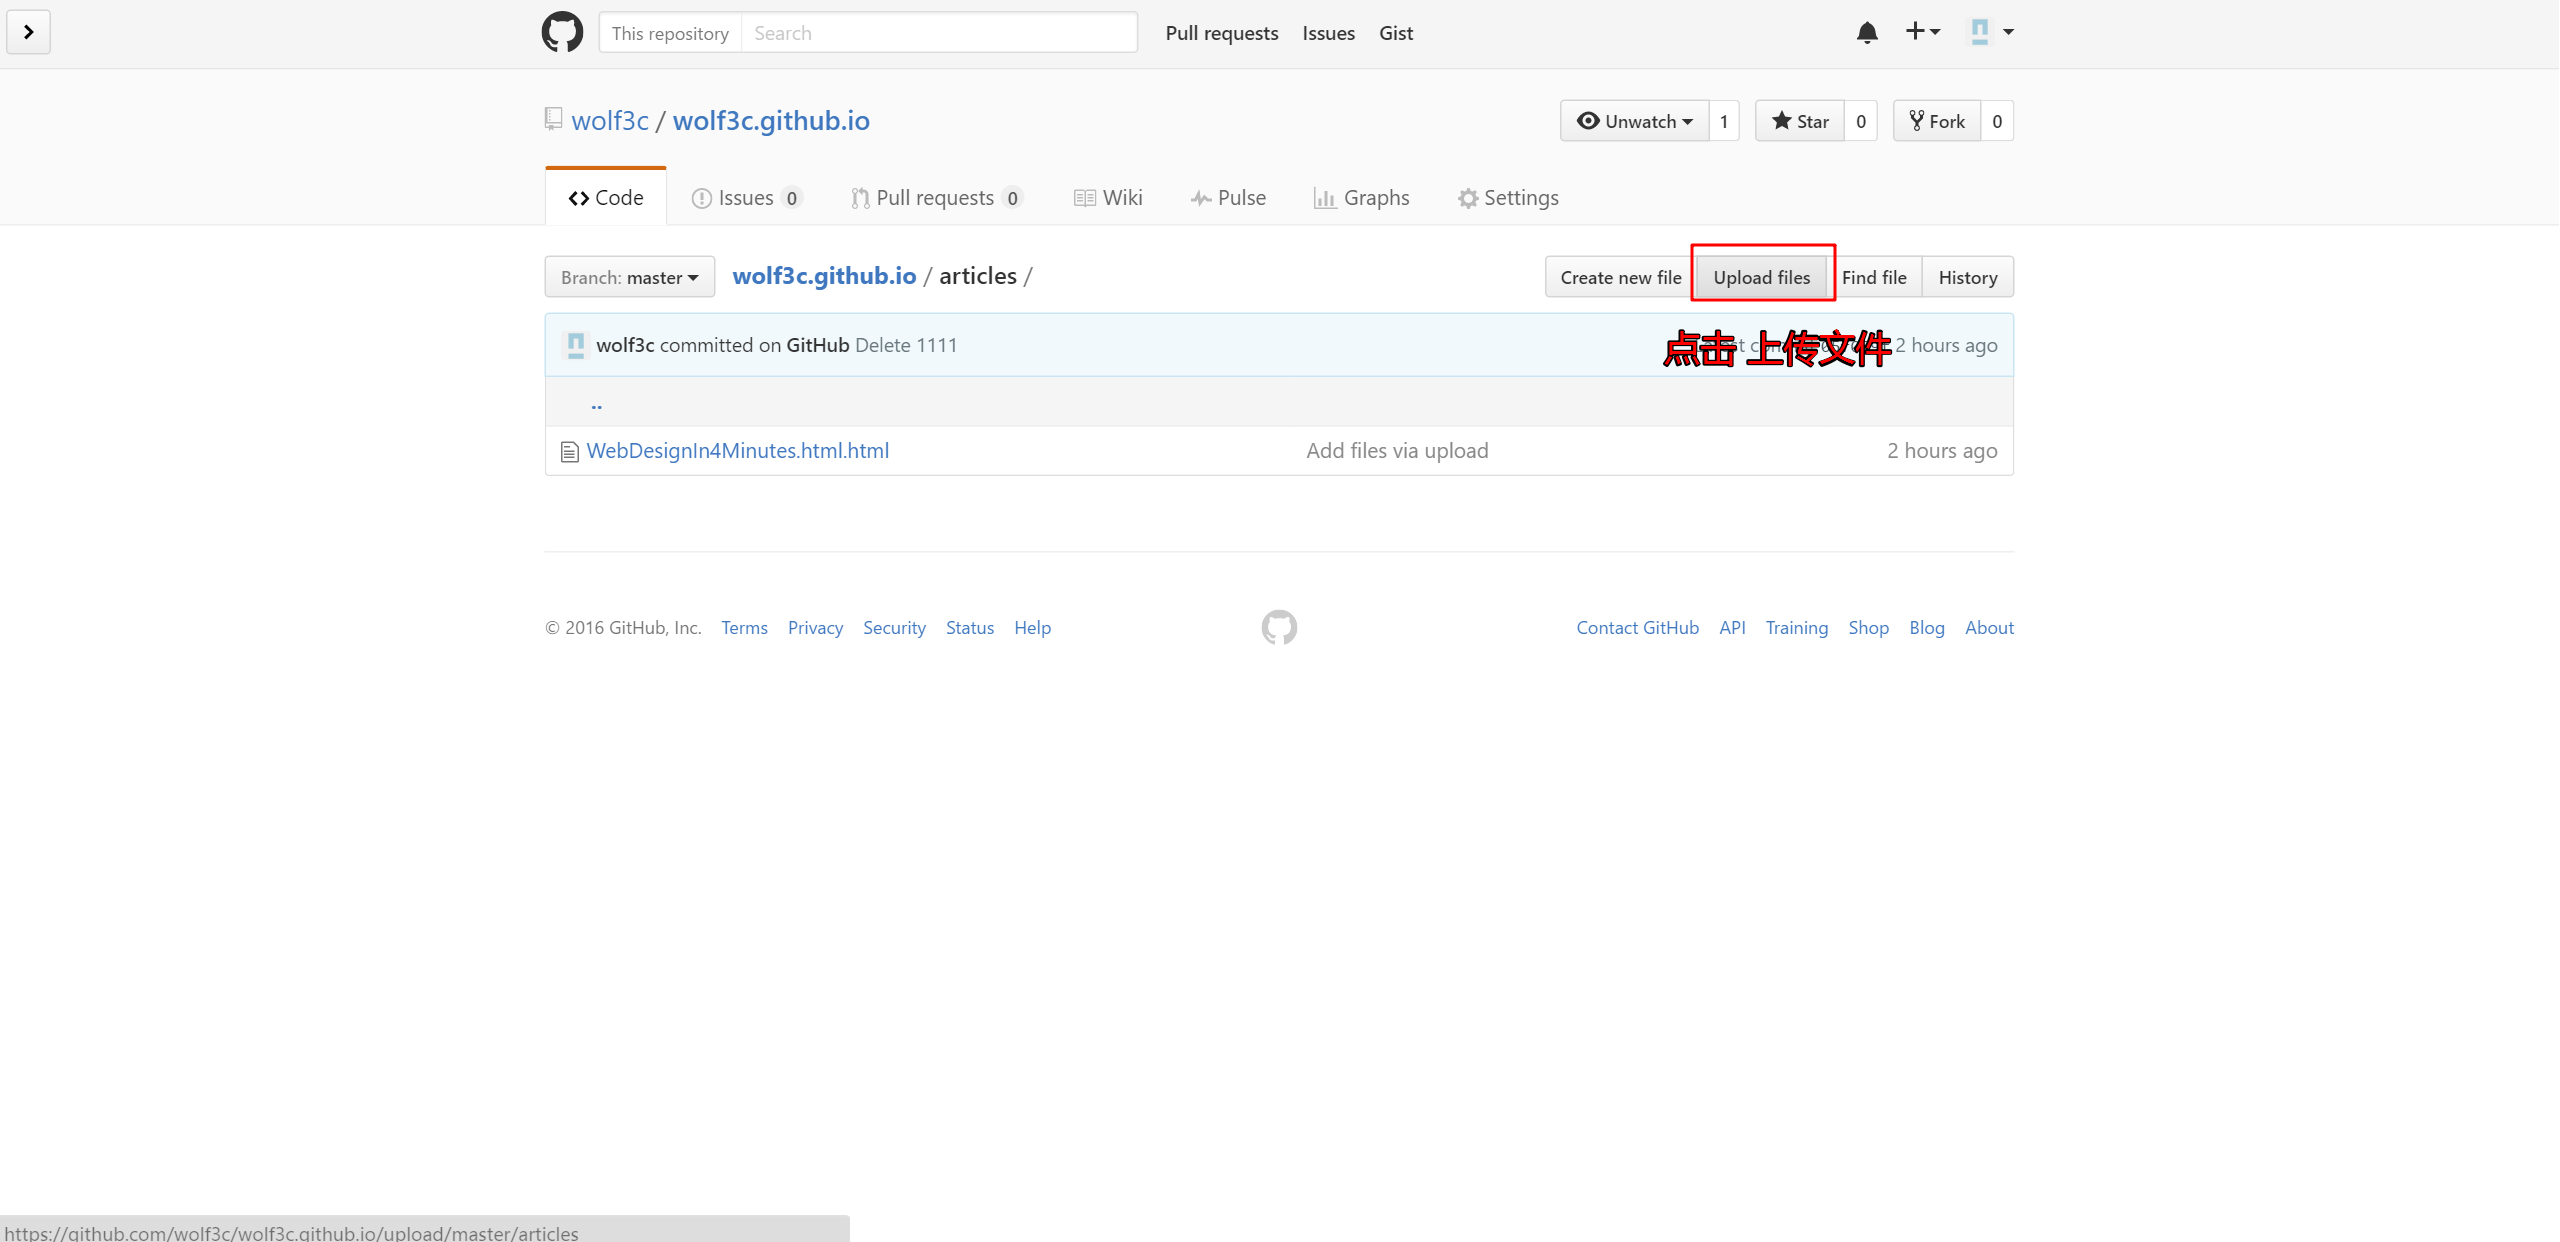
Task: Click the Create new file button
Action: click(x=1621, y=277)
